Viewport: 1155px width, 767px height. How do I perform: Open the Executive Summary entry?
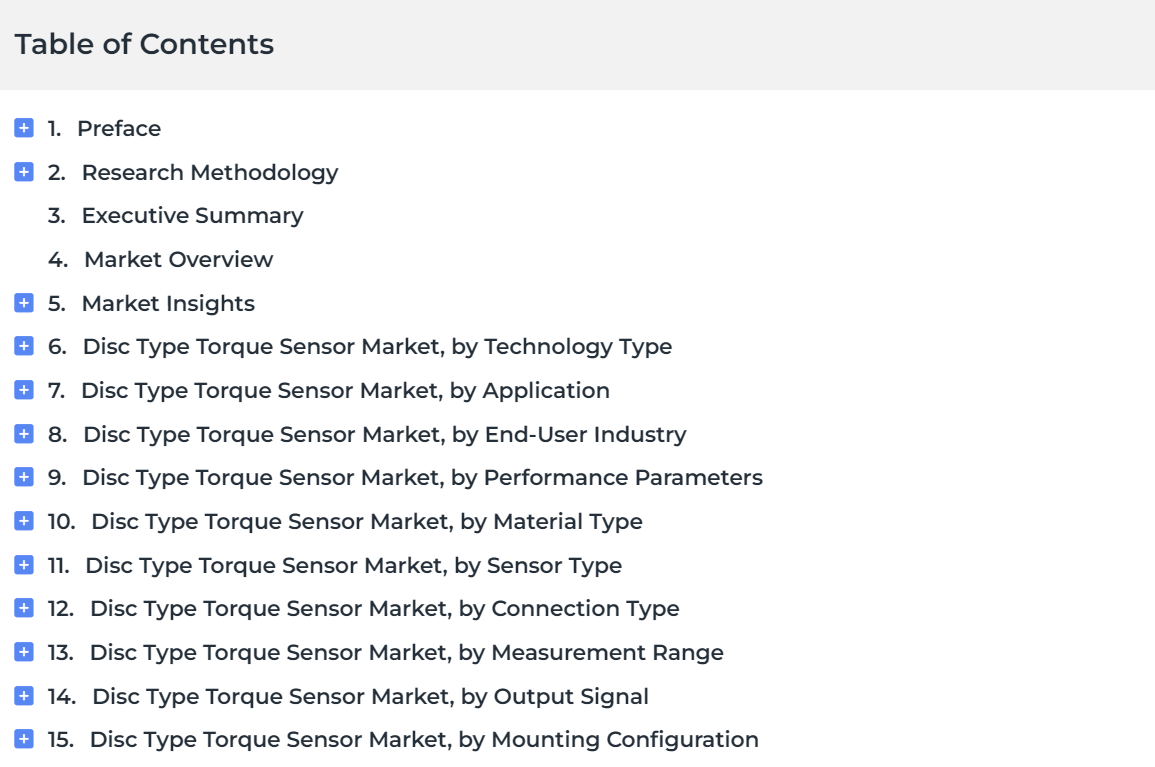click(x=192, y=216)
